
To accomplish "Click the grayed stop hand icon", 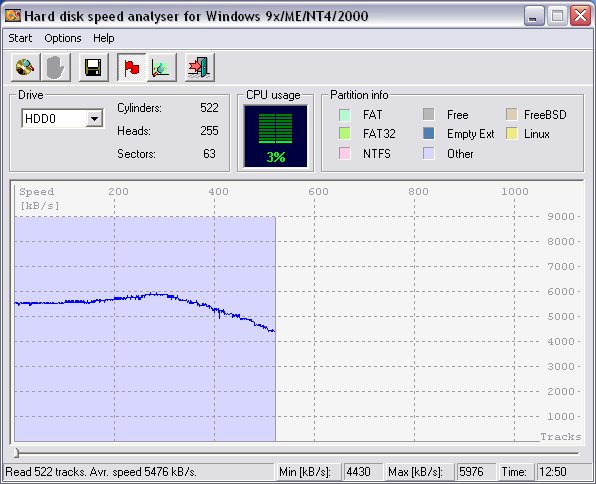I will [56, 68].
